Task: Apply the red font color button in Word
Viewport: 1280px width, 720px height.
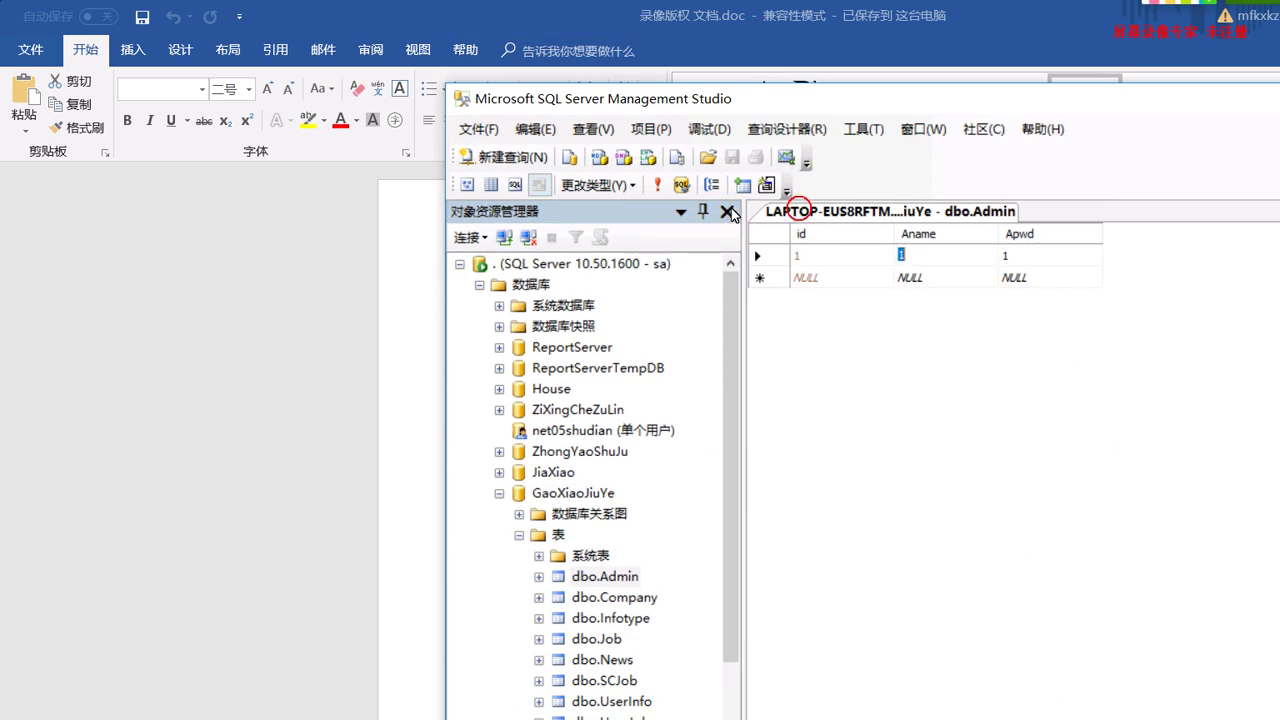Action: [x=340, y=120]
